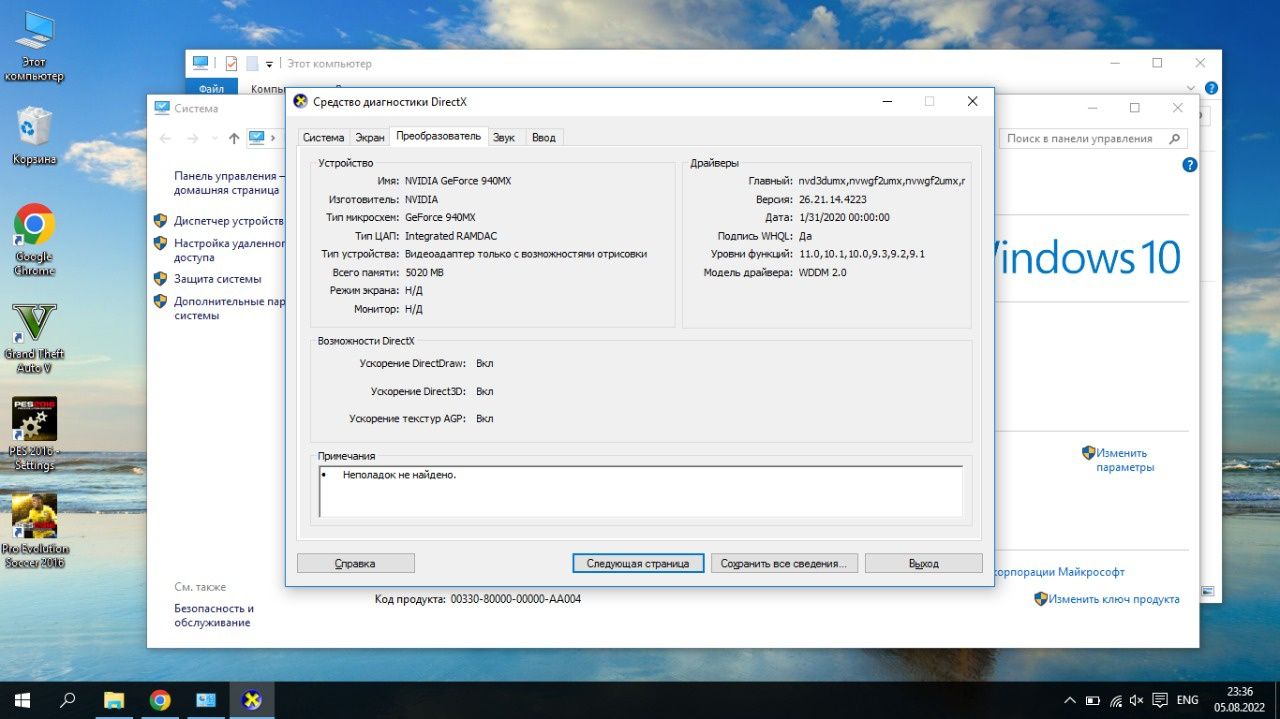This screenshot has width=1280, height=719.
Task: Open the Windows Start menu
Action: [22, 700]
